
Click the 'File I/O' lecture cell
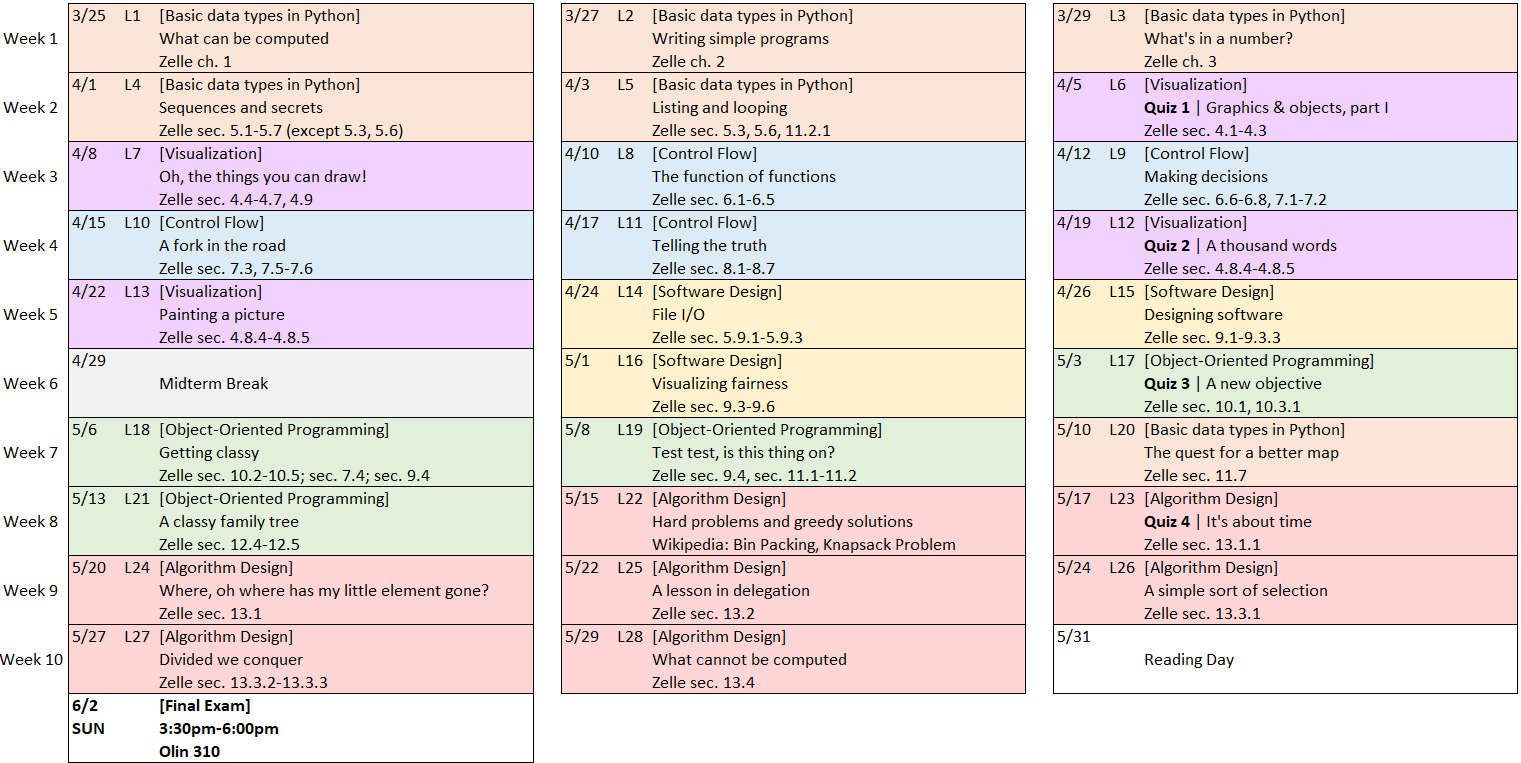[678, 315]
